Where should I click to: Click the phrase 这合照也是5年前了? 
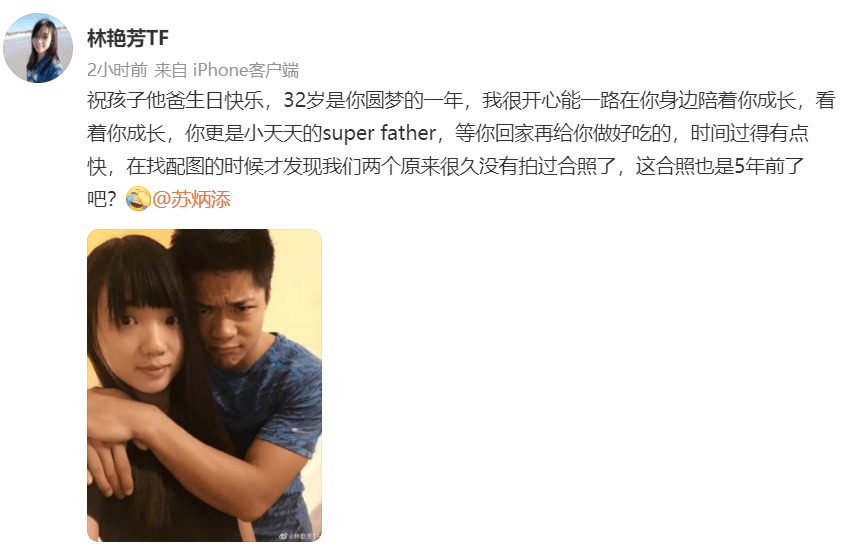pyautogui.click(x=720, y=166)
